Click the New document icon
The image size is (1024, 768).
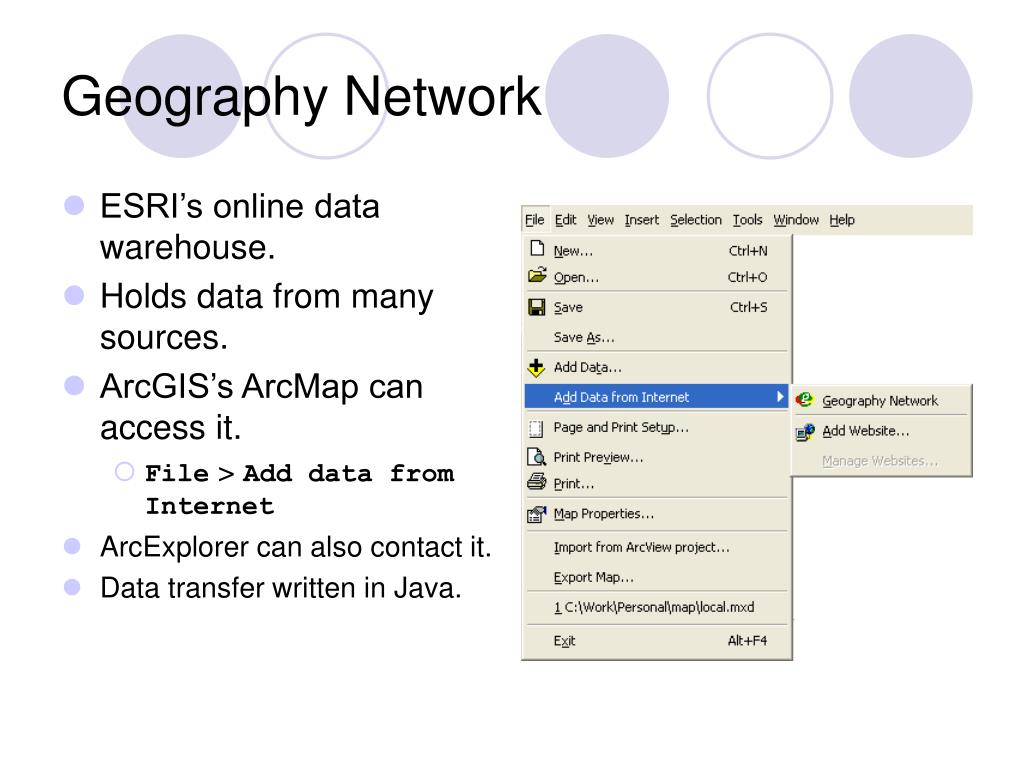[x=537, y=248]
